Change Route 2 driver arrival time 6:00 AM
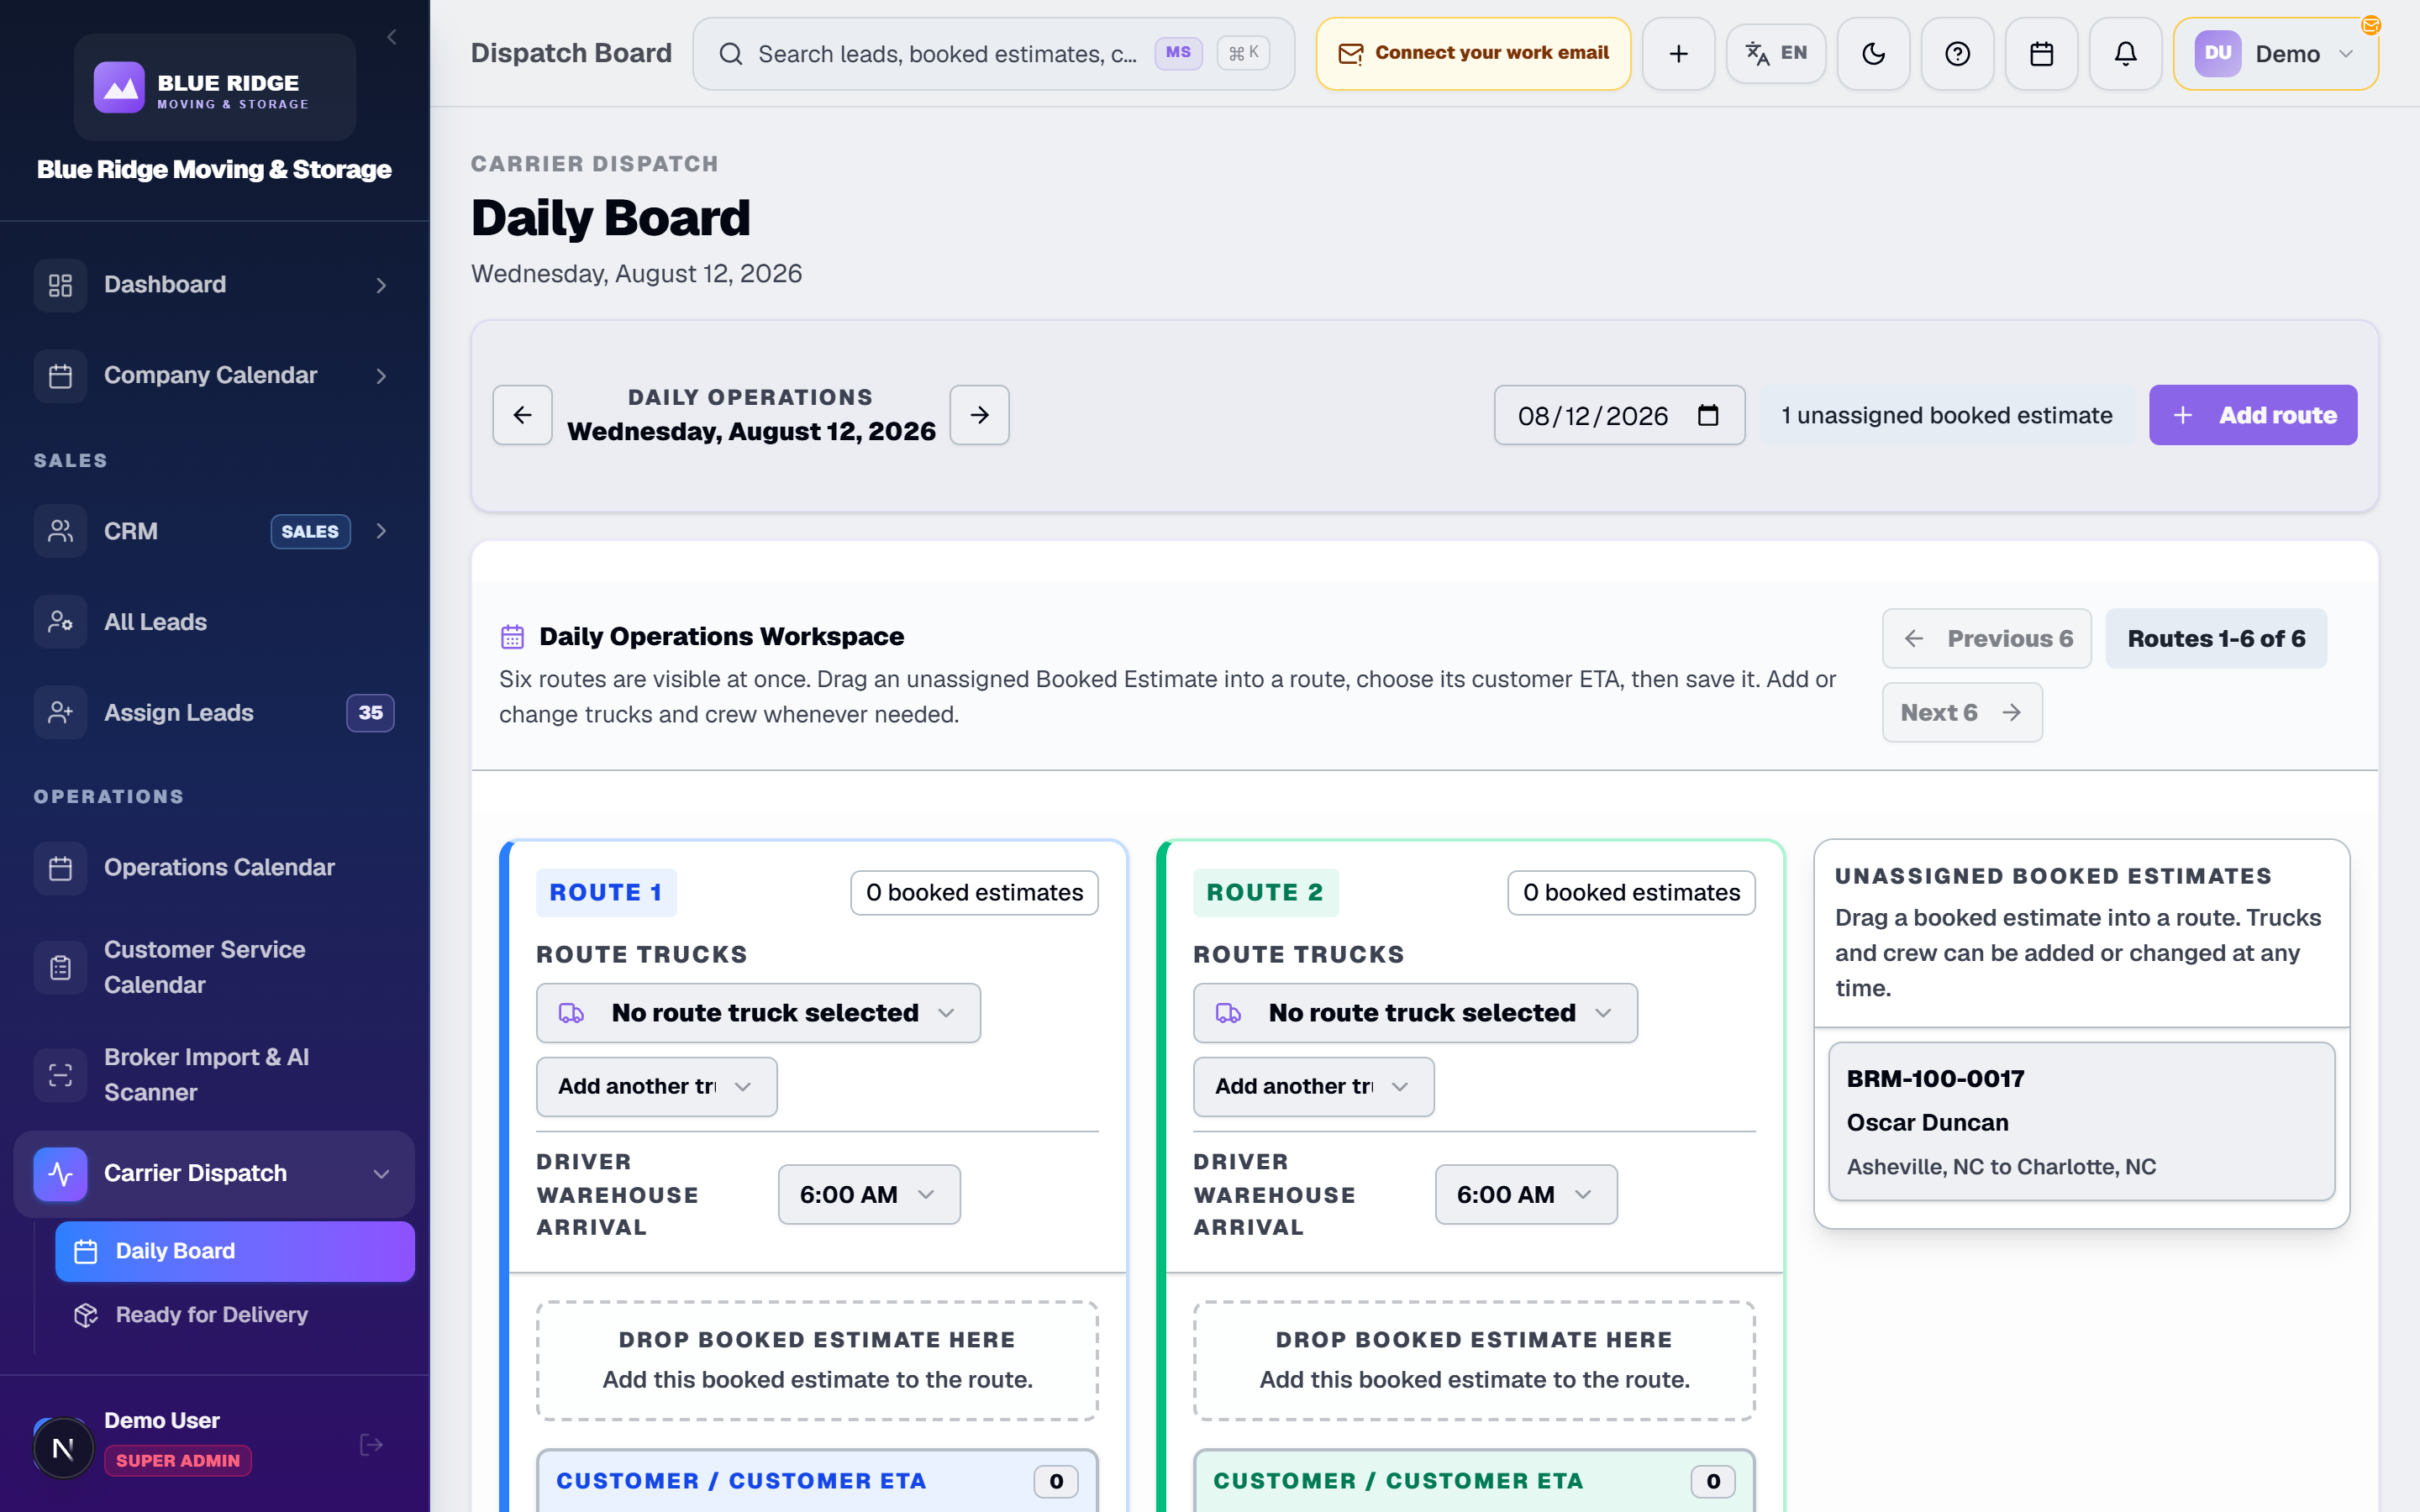Screen dimensions: 2420x1512 click(x=1526, y=1195)
